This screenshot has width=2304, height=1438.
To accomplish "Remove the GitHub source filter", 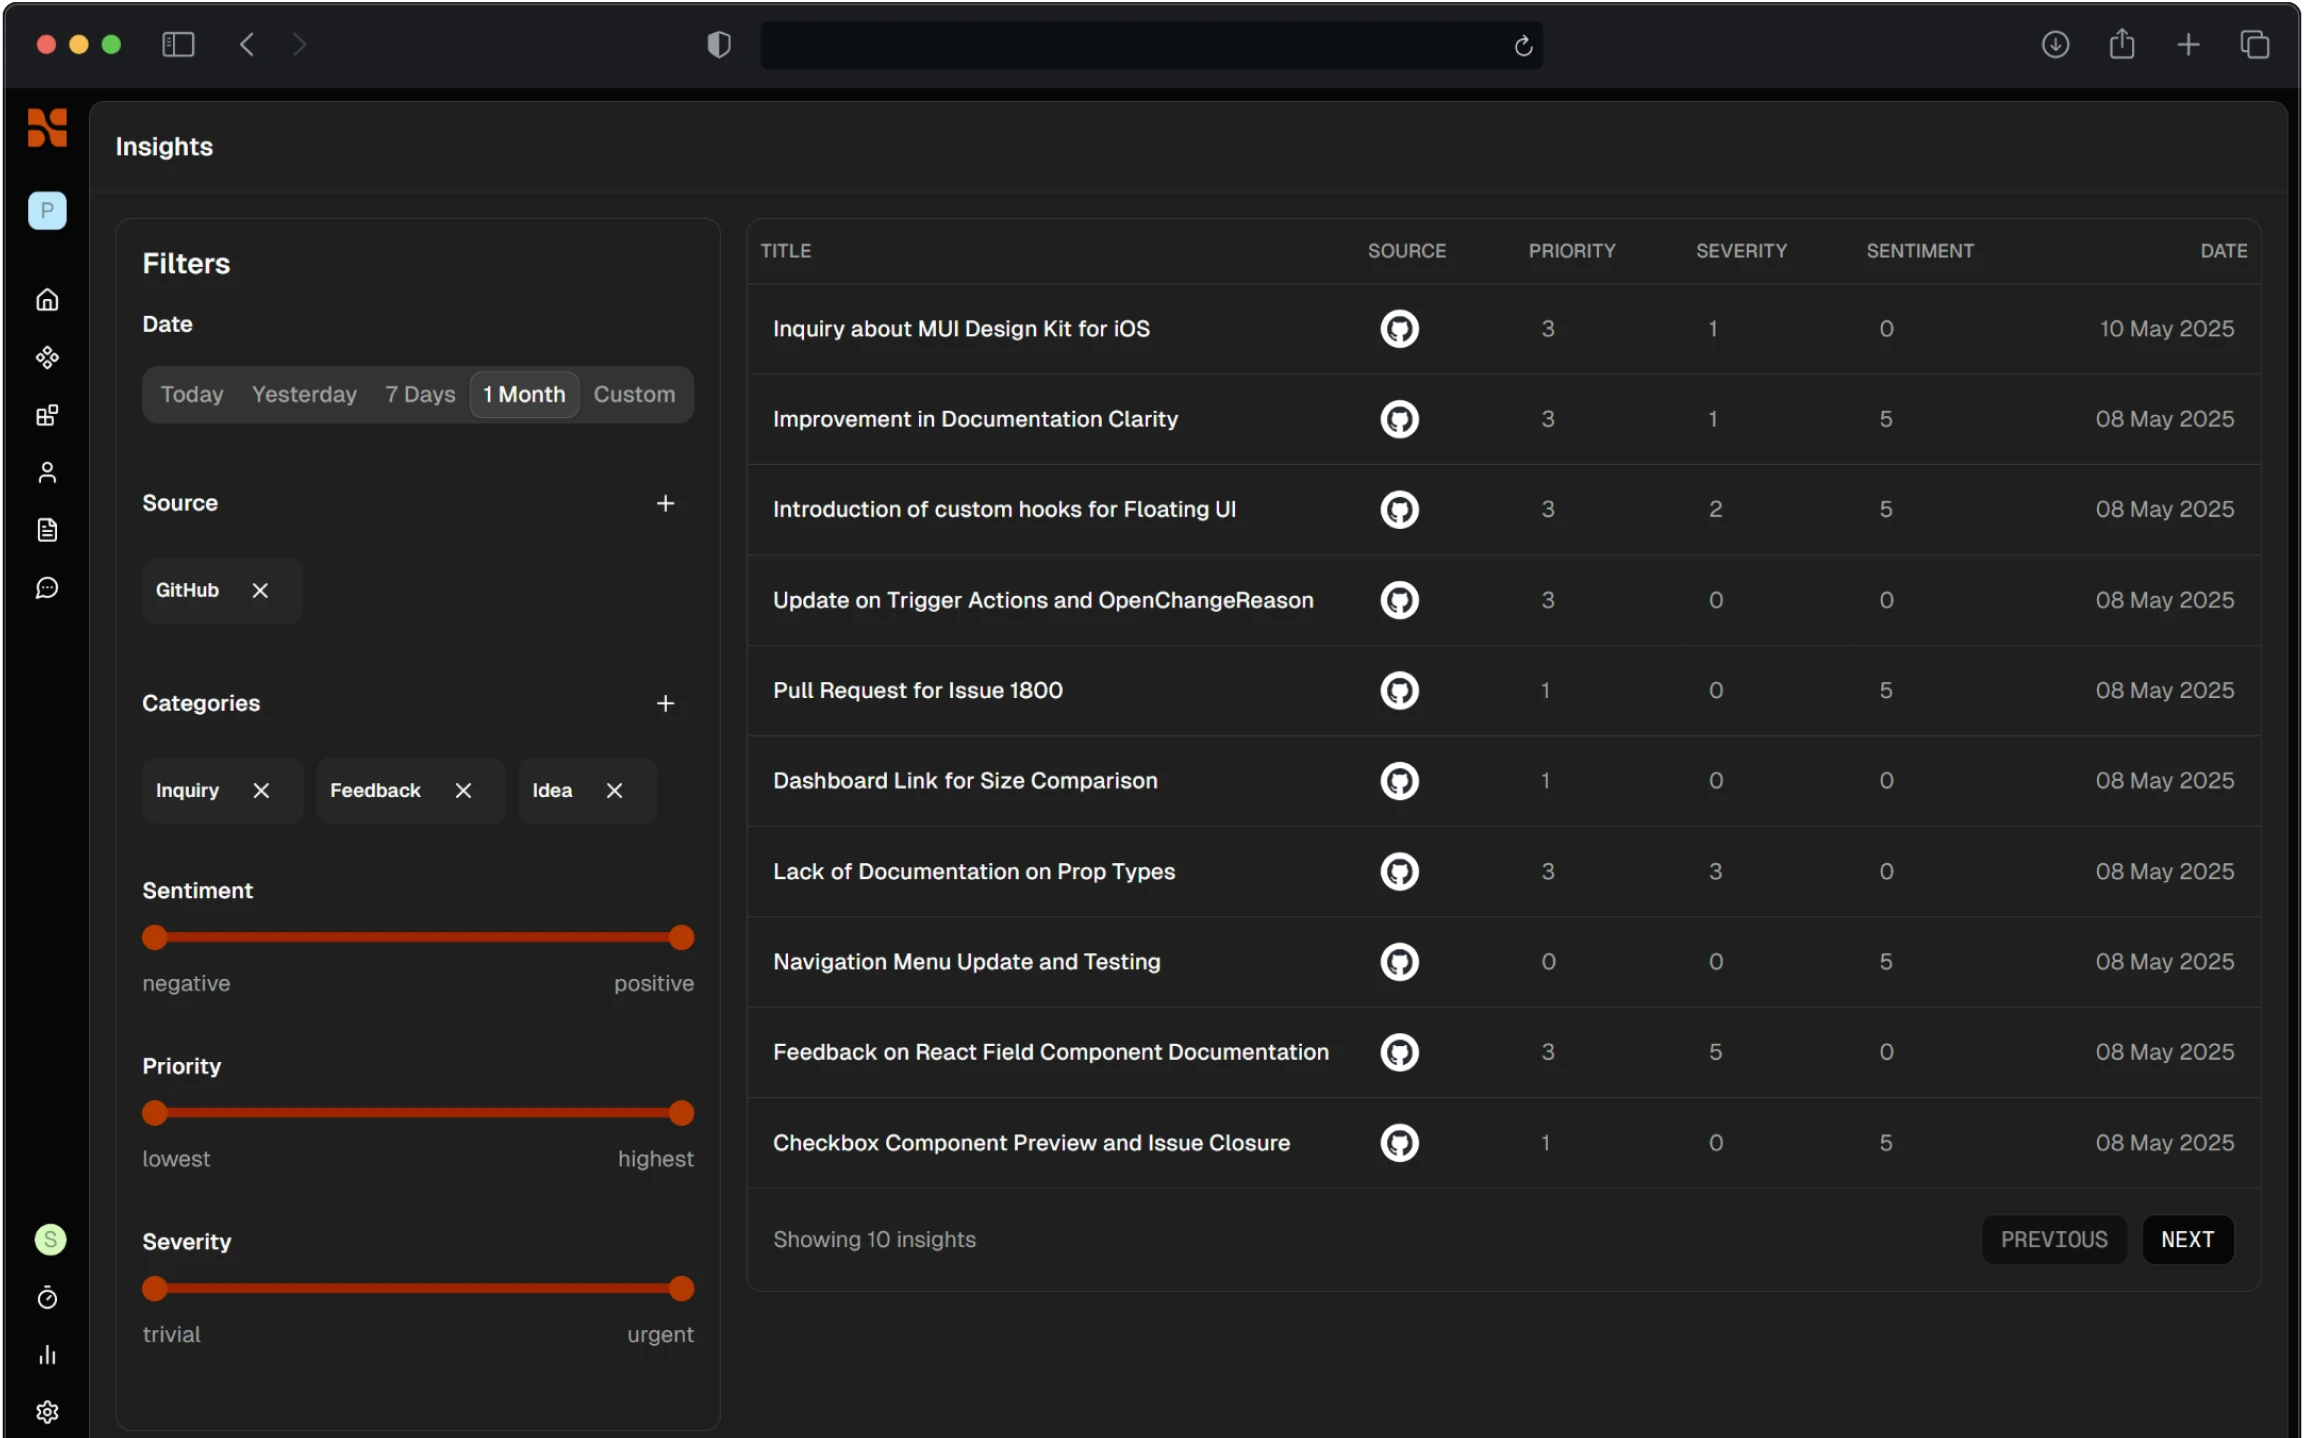I will point(260,590).
